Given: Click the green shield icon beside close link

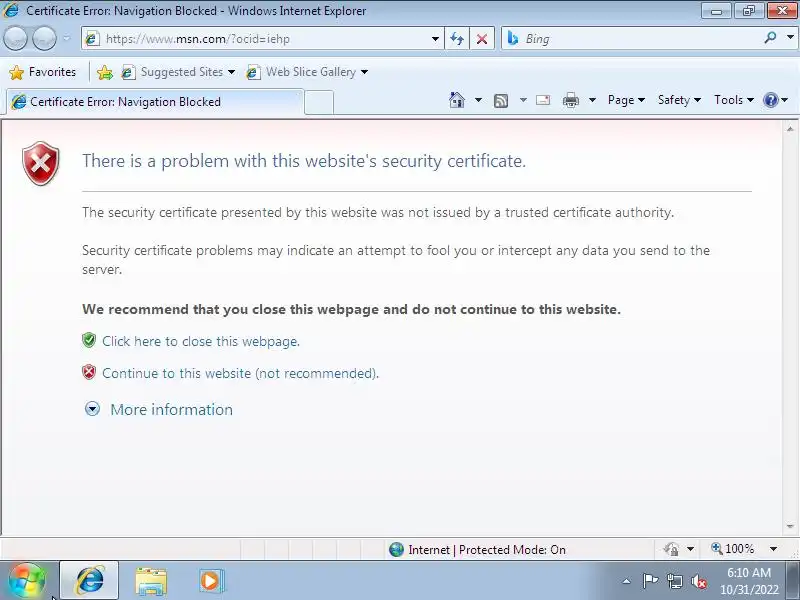Looking at the screenshot, I should click(89, 340).
